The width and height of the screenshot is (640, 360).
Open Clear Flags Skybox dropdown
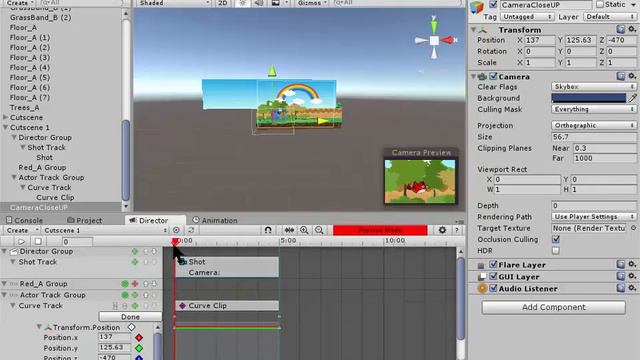(x=593, y=87)
